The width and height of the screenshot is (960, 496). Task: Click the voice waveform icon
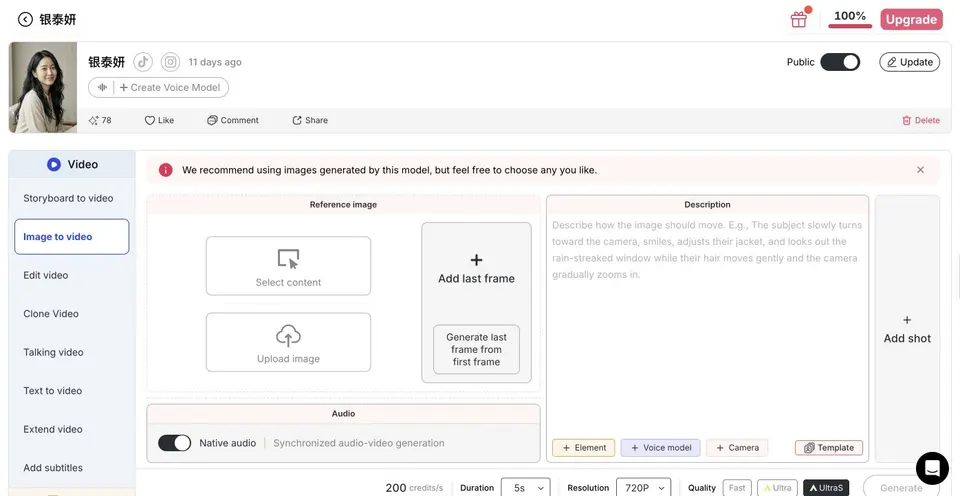(x=102, y=88)
